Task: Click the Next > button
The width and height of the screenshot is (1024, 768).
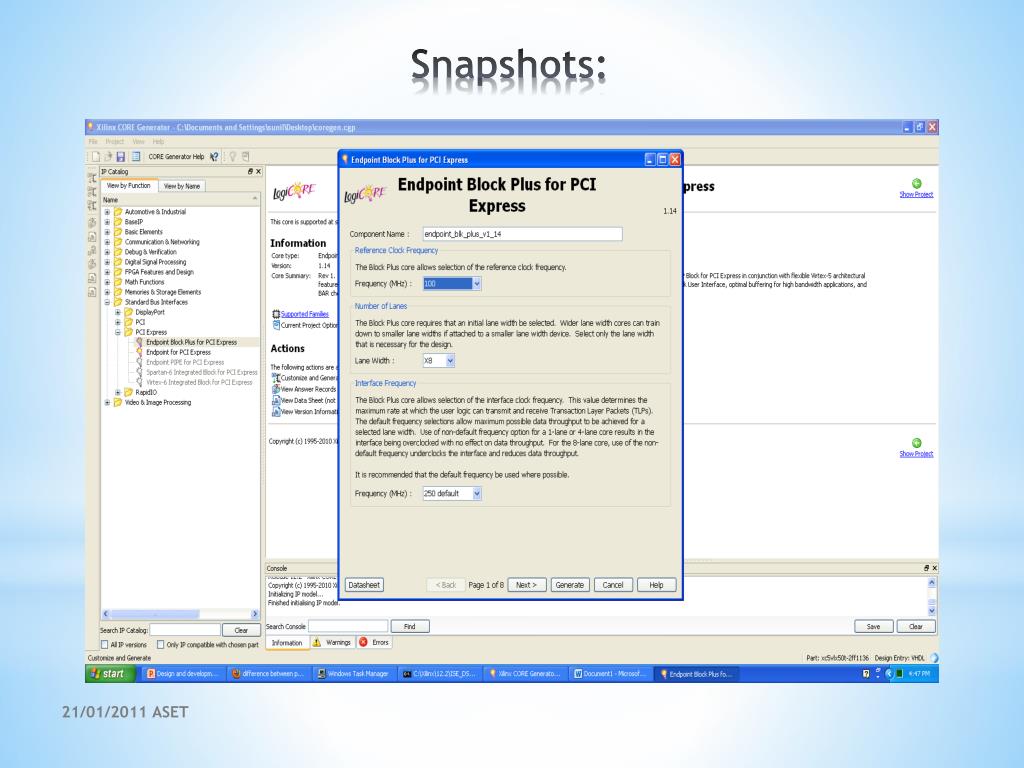Action: [526, 585]
